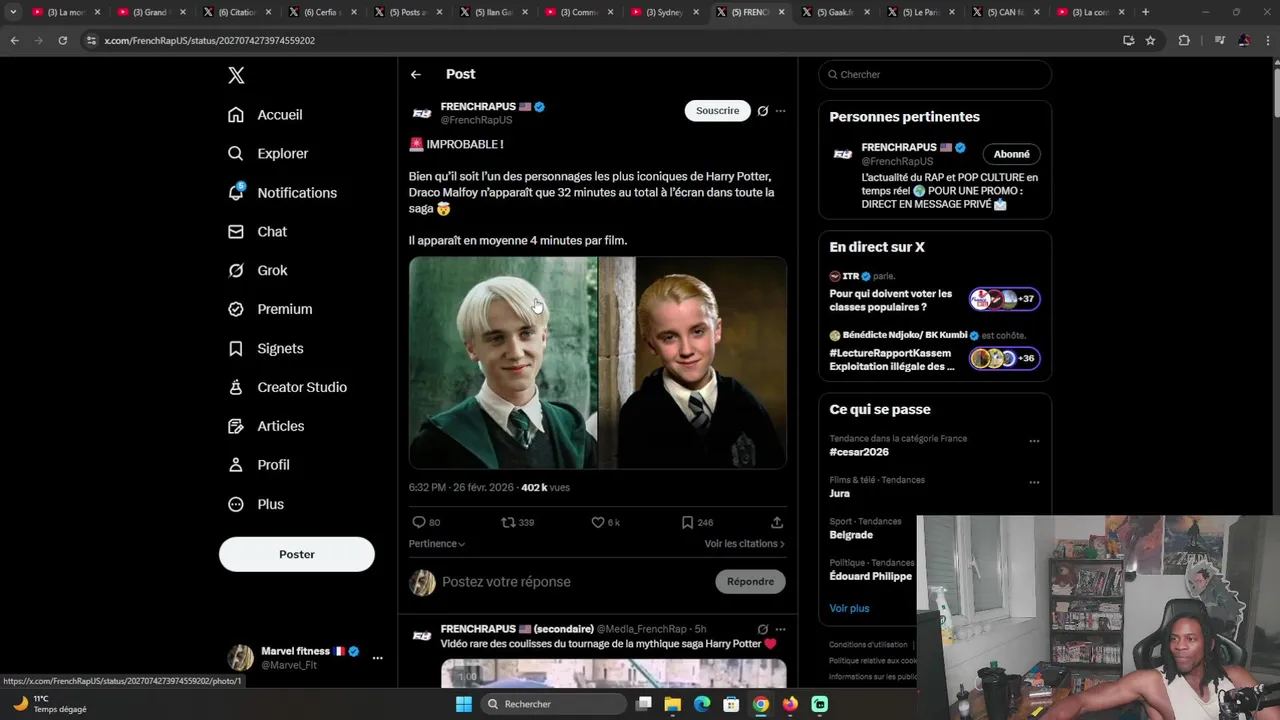The width and height of the screenshot is (1280, 720).
Task: Click the share icon of the post
Action: click(777, 523)
